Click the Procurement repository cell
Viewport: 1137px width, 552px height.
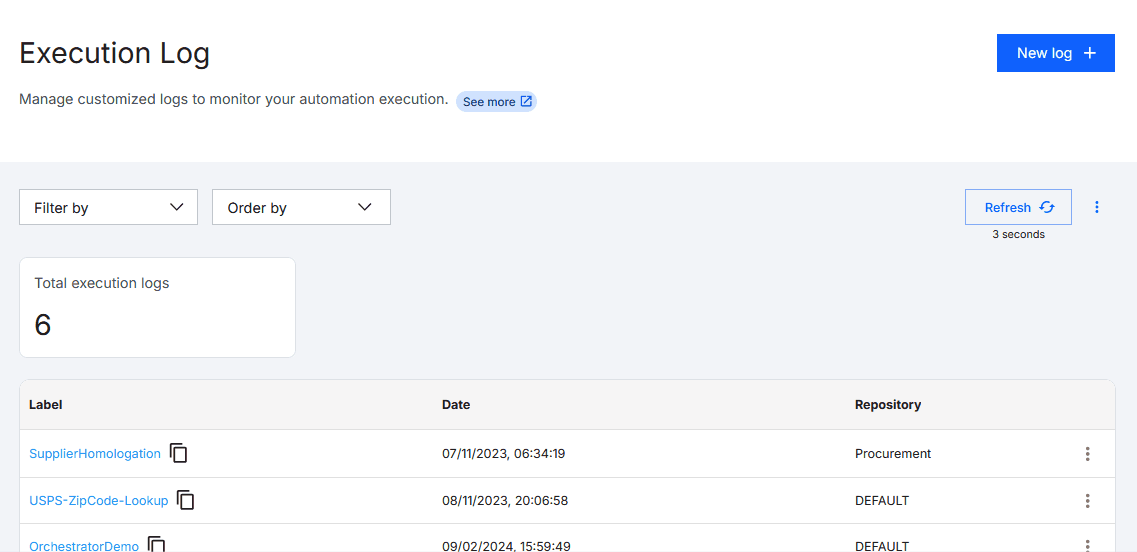(893, 454)
